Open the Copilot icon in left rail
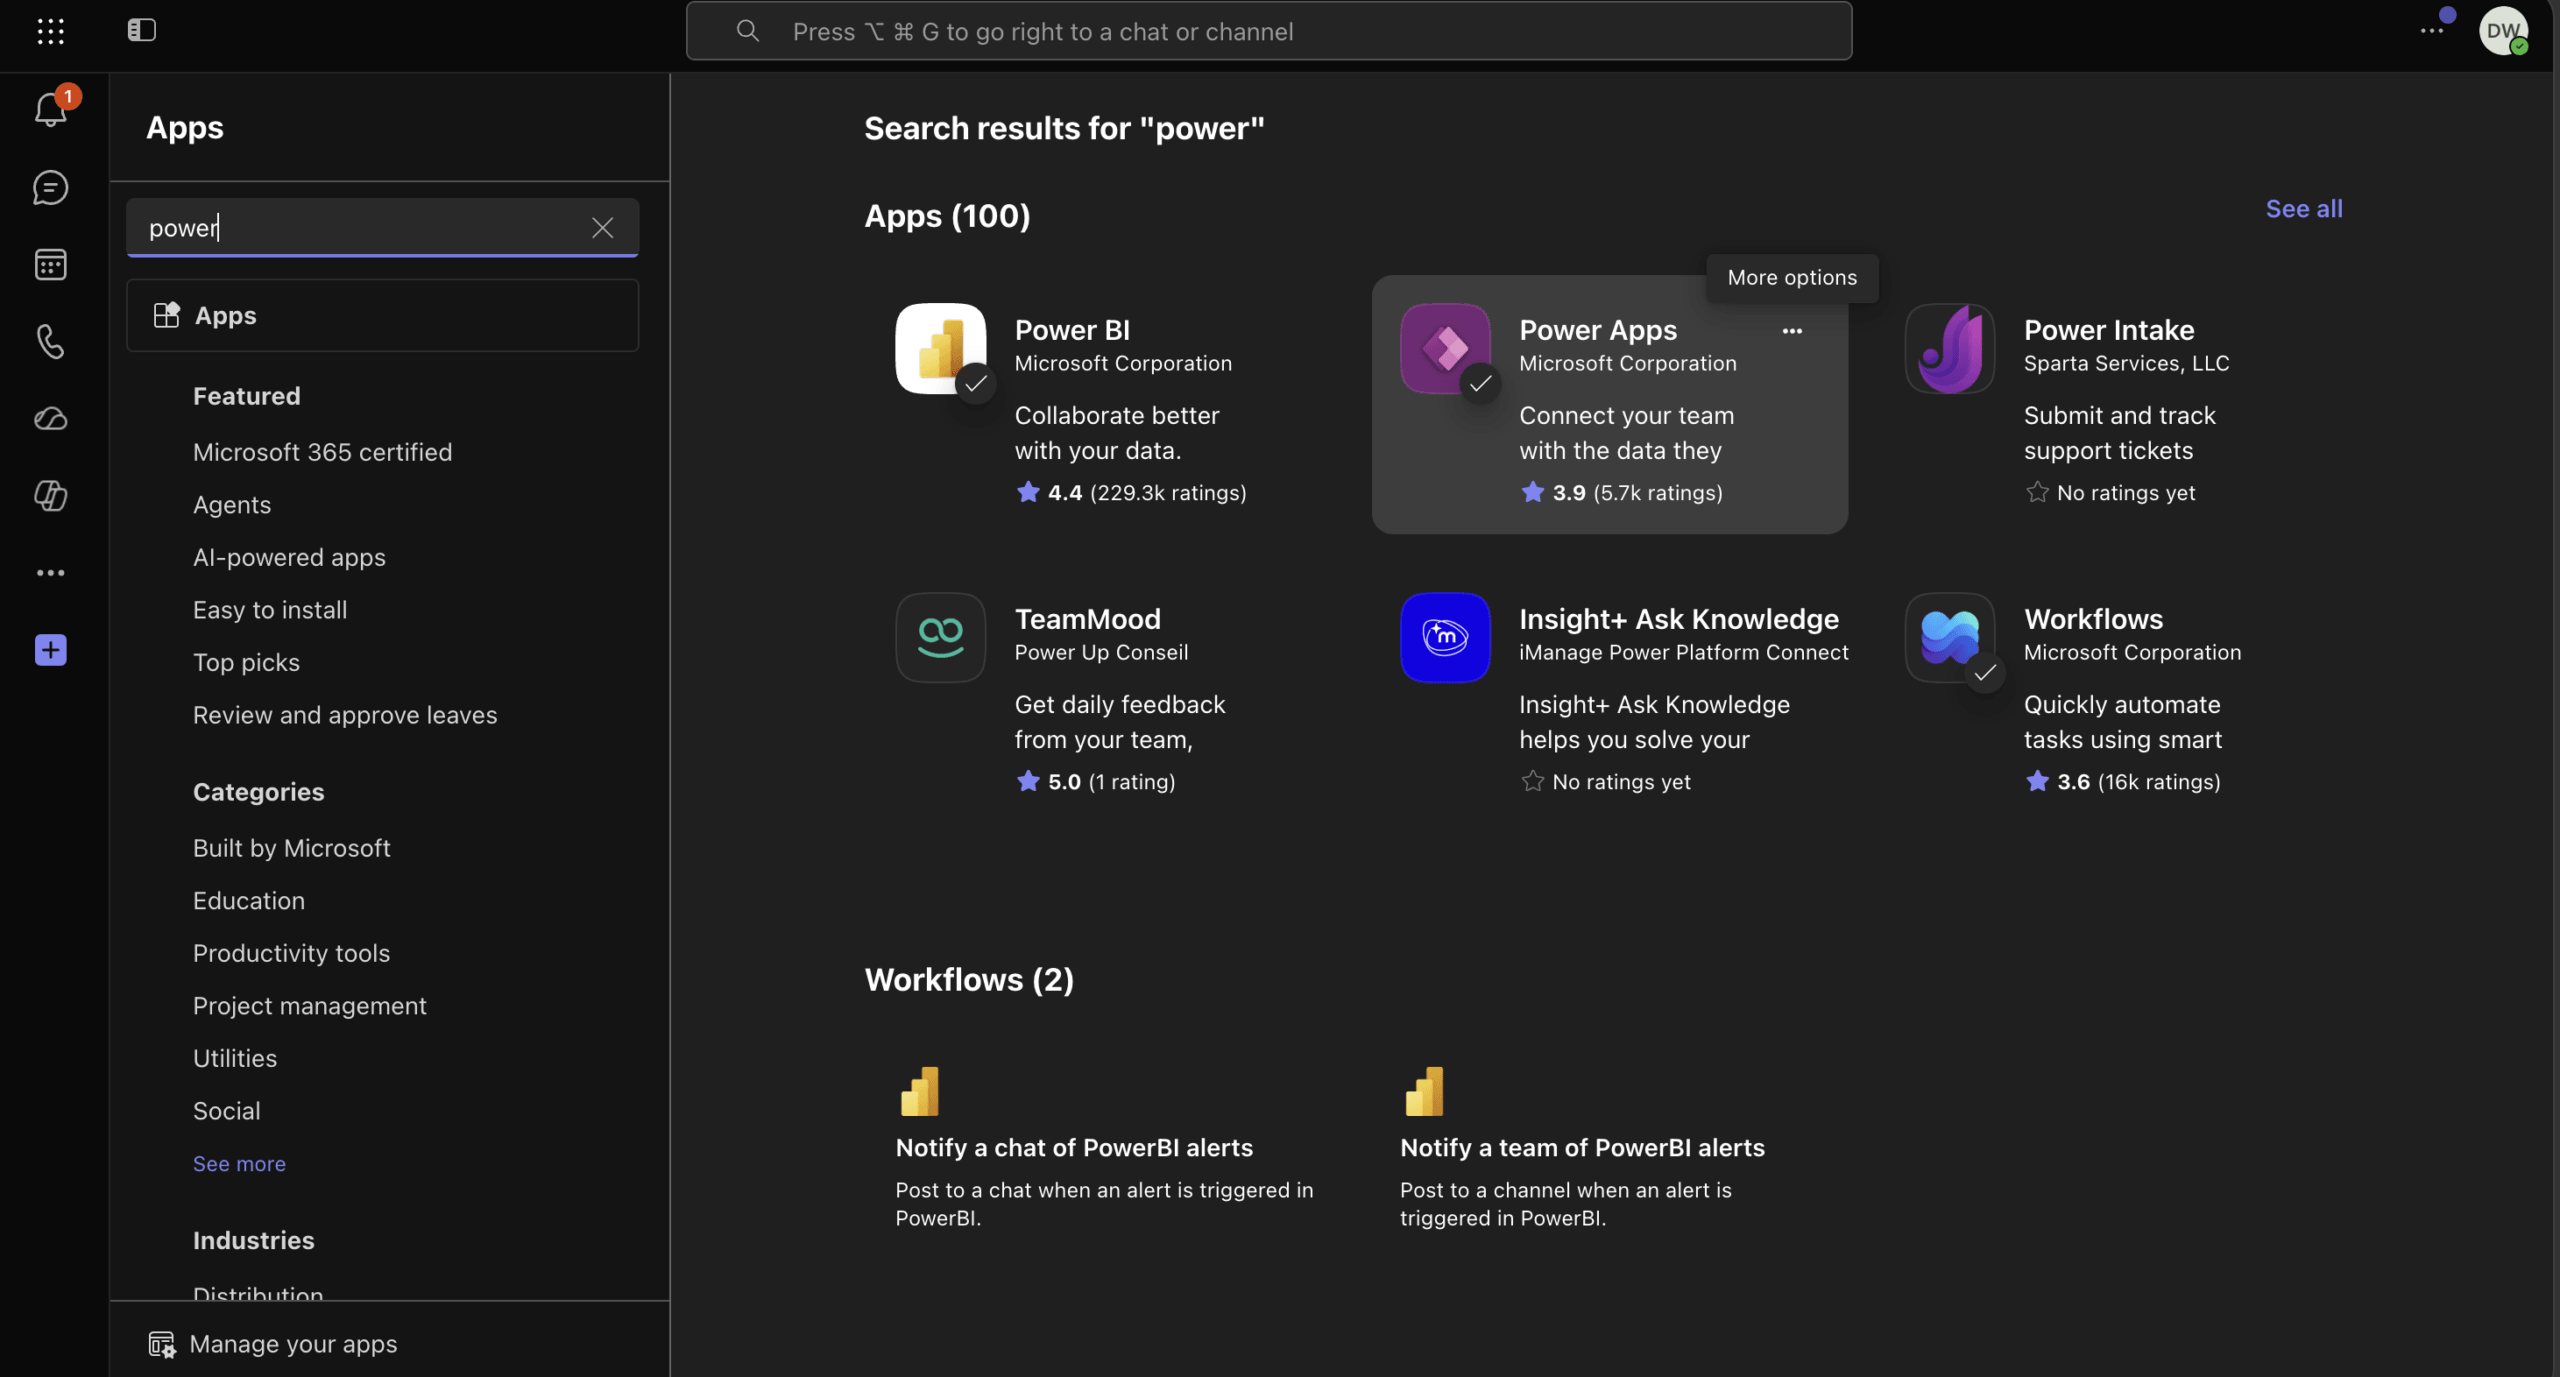2560x1377 pixels. 51,495
